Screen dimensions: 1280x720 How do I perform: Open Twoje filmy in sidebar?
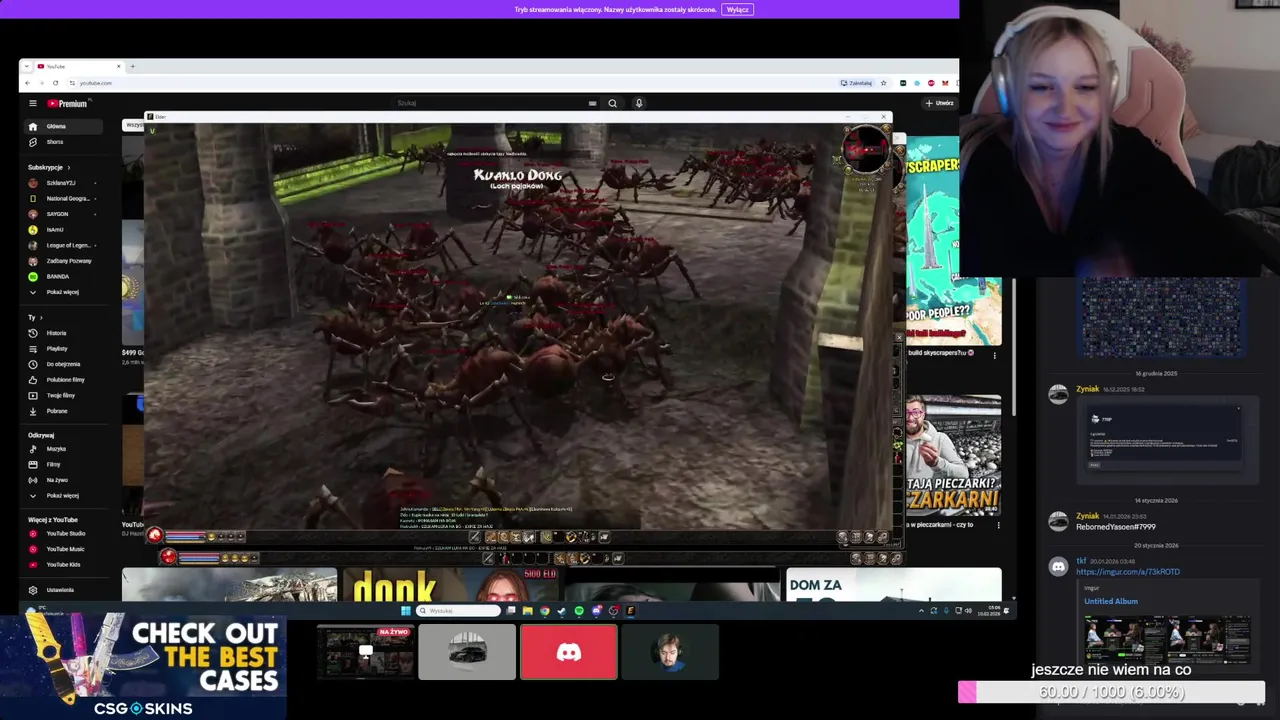(63, 395)
